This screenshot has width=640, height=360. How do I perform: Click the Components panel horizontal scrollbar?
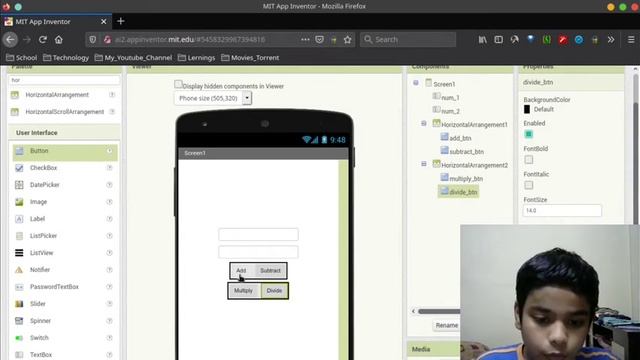pyautogui.click(x=439, y=311)
